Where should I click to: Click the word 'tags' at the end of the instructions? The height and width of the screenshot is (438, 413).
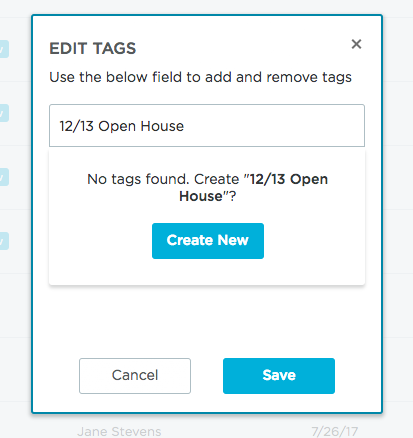pyautogui.click(x=337, y=78)
